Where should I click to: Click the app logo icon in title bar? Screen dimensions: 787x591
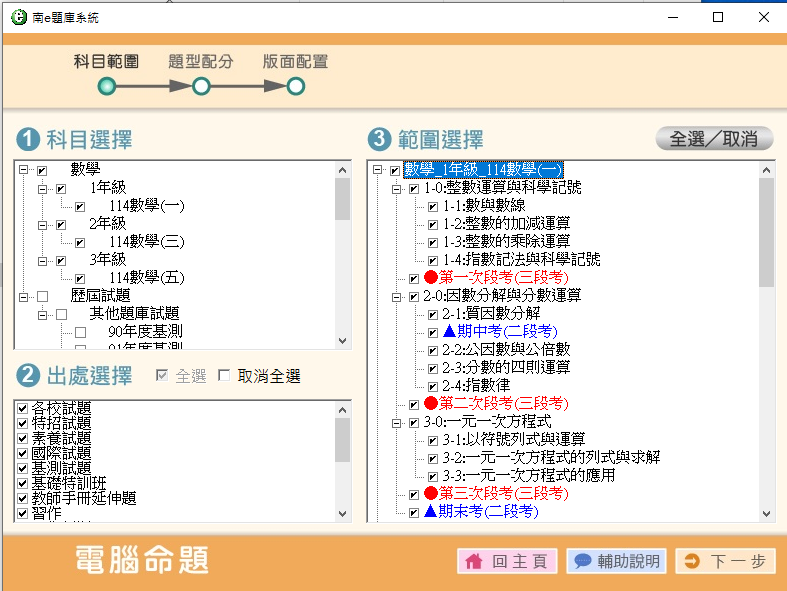(x=18, y=18)
